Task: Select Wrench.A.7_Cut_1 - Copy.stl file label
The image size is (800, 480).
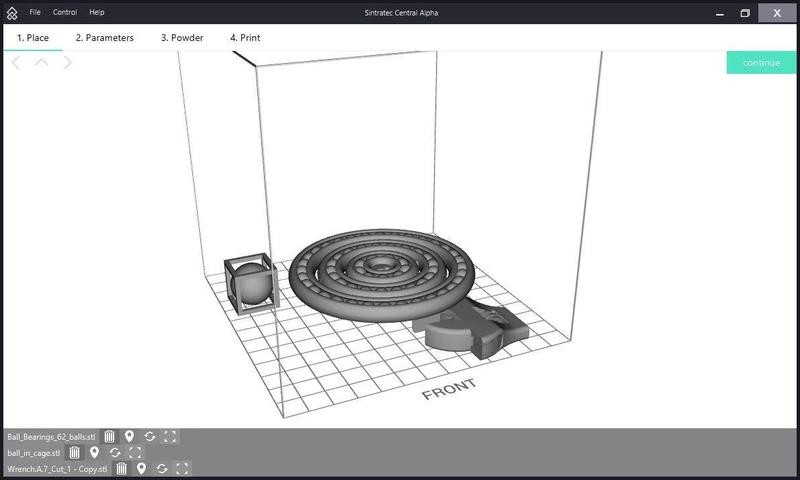Action: click(57, 468)
